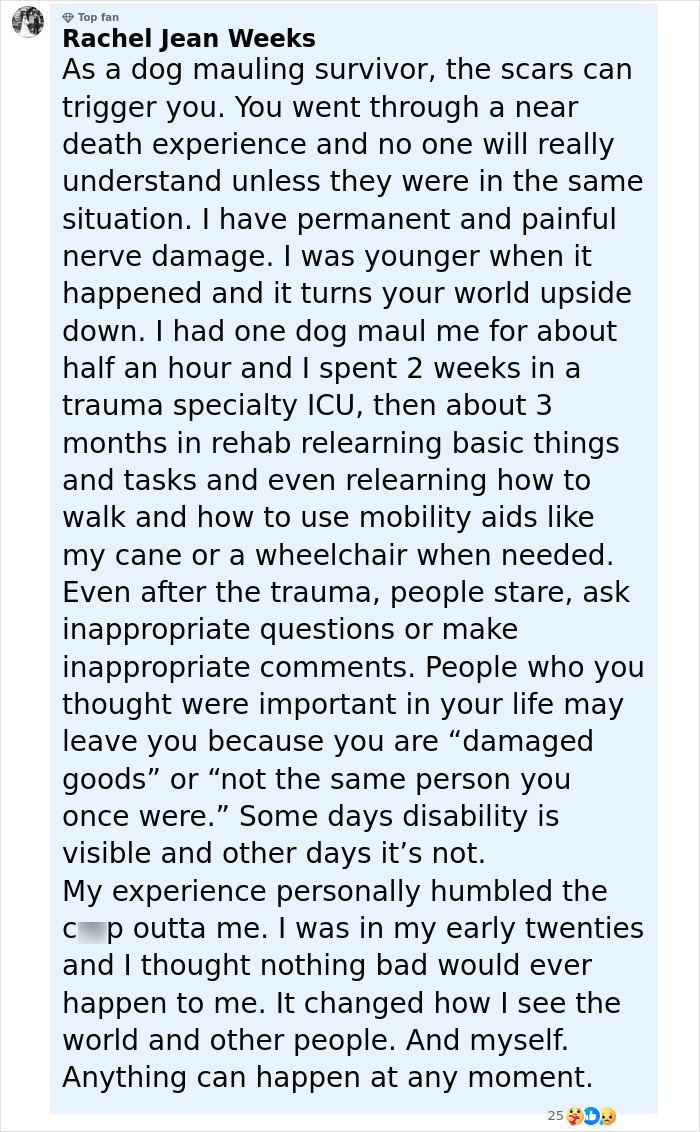Click the Care hug reaction emoji
700x1132 pixels.
tap(575, 1115)
